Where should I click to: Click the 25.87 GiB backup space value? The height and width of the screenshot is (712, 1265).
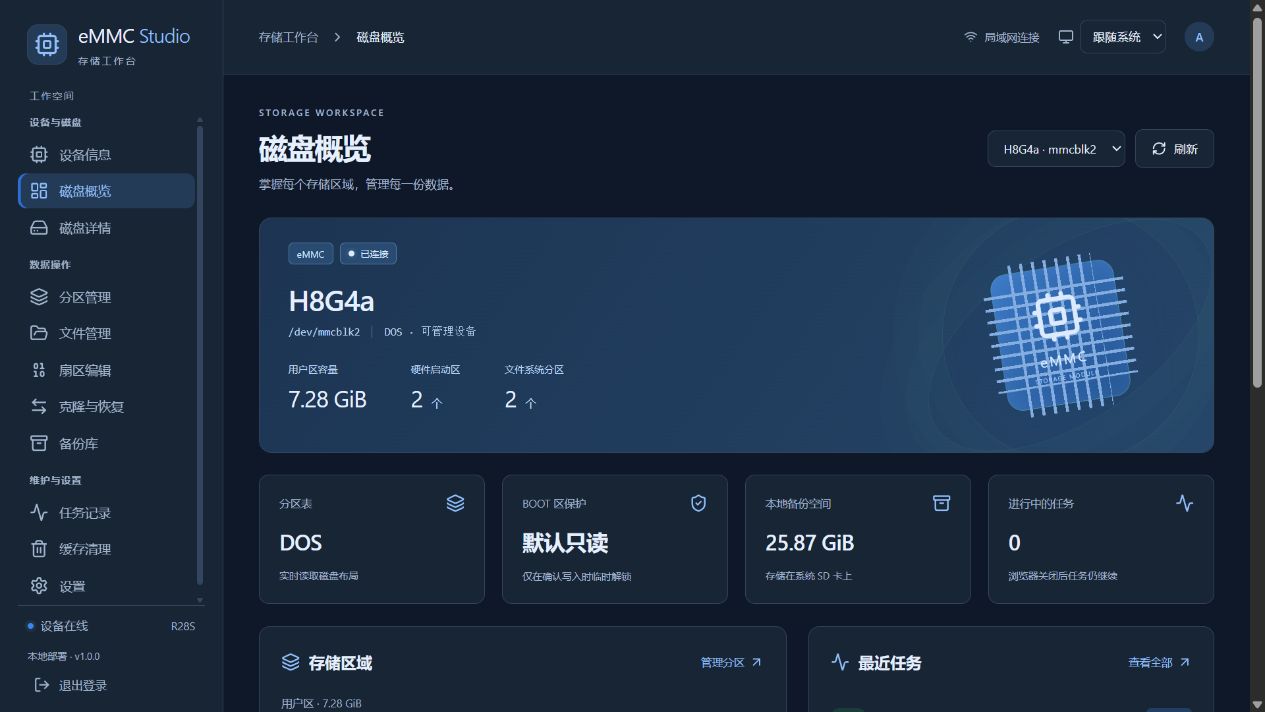pyautogui.click(x=809, y=543)
